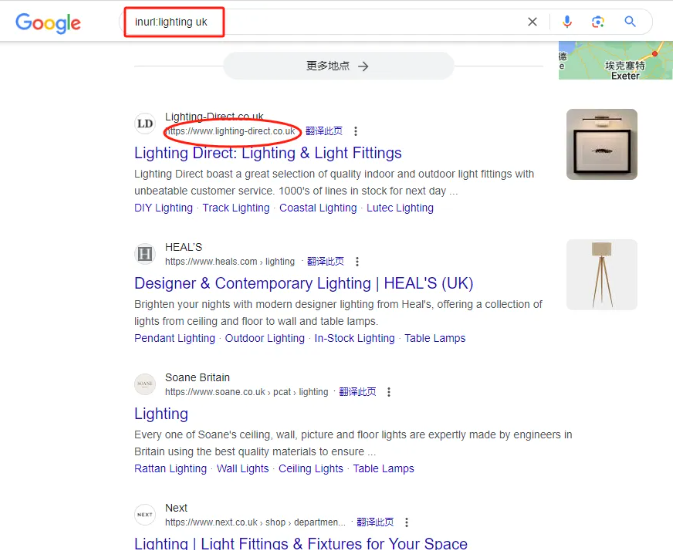This screenshot has width=687, height=550.
Task: Translate the Next page via 翻译此页
Action: click(x=375, y=522)
